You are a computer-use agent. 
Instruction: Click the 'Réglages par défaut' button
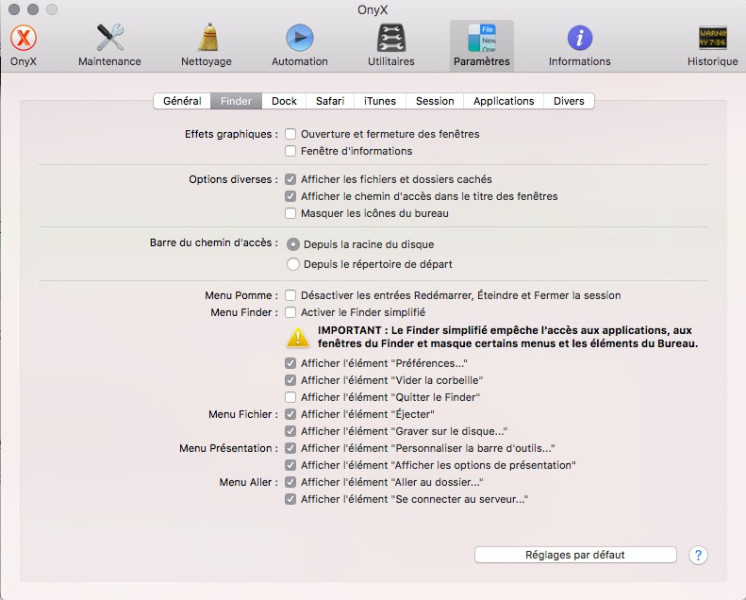coord(575,555)
